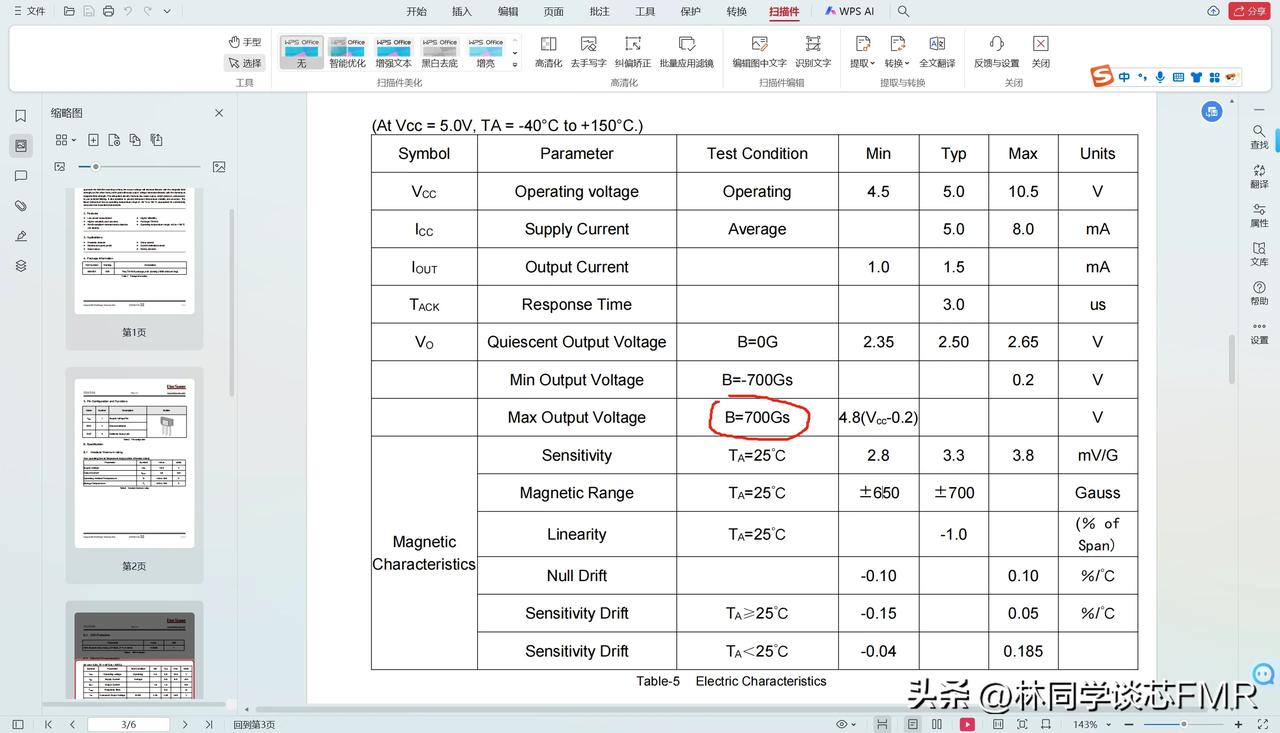The height and width of the screenshot is (733, 1280).
Task: Select two-page view in the status bar
Action: click(937, 724)
